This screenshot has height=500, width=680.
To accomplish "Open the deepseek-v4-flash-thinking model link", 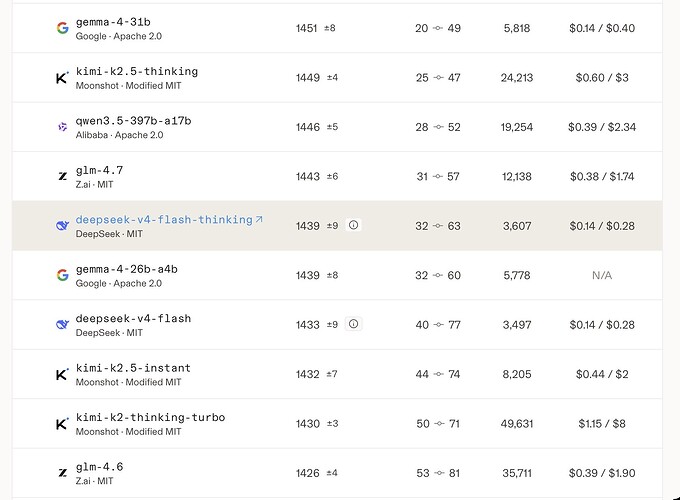I will tap(164, 220).
